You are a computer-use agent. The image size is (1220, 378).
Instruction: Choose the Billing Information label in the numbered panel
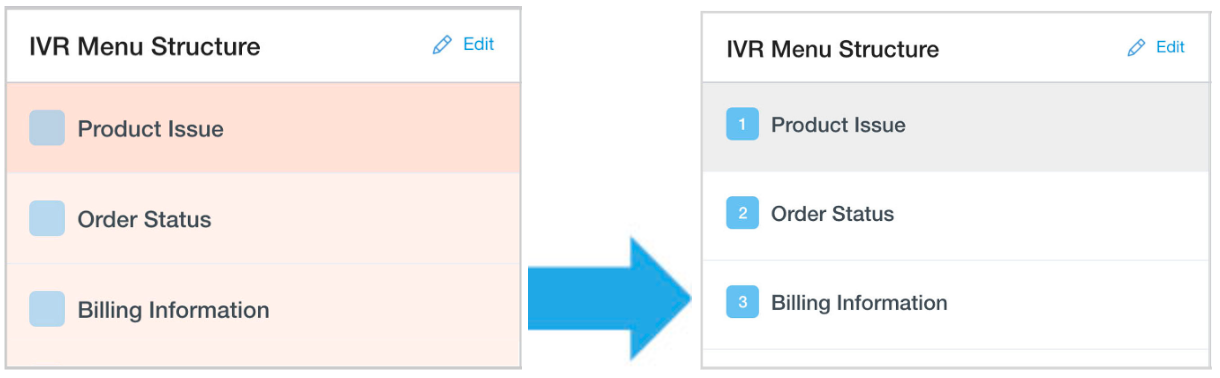[x=859, y=303]
